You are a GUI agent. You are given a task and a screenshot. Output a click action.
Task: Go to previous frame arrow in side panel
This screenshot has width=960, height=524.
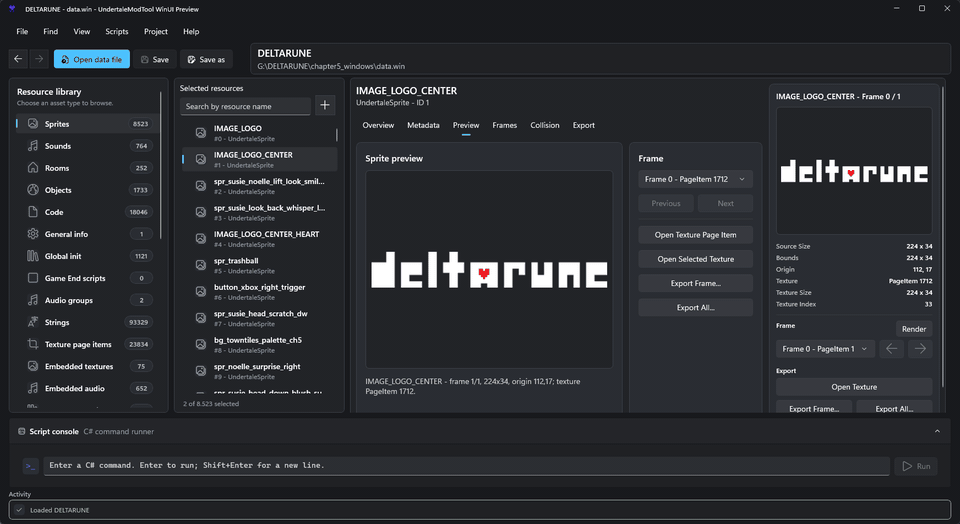pyautogui.click(x=891, y=349)
